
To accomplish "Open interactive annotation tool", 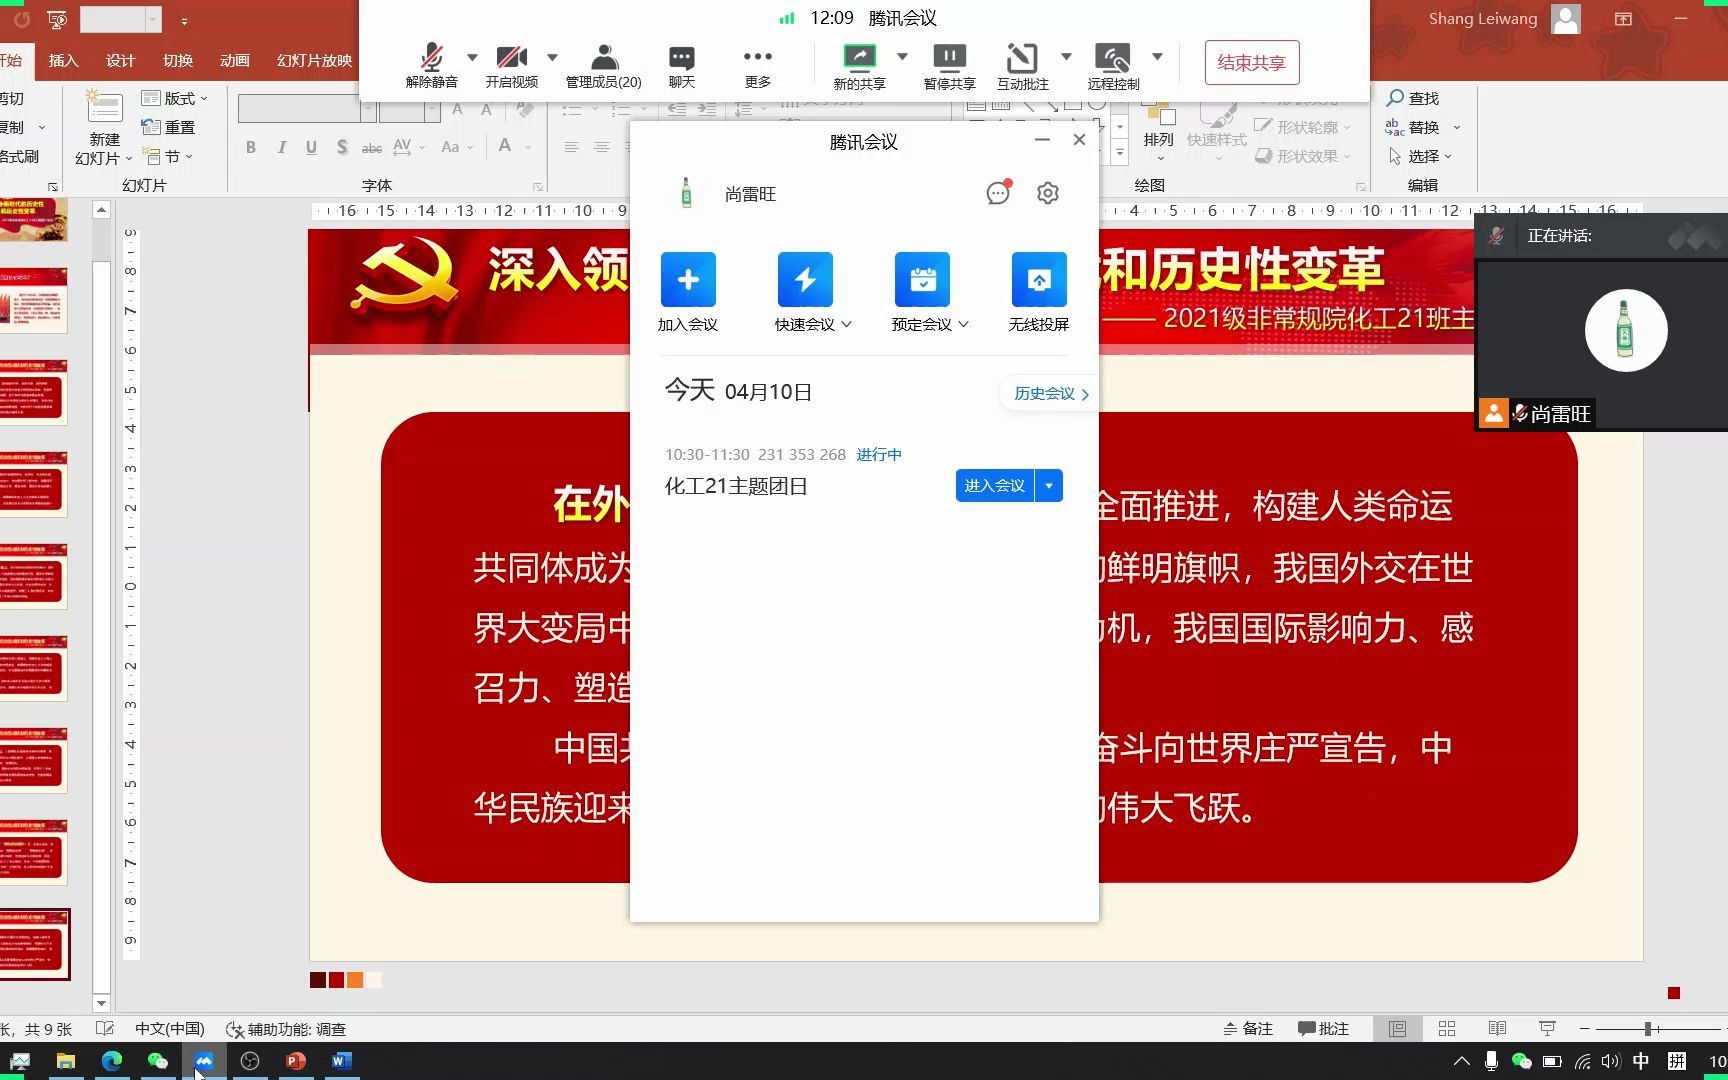I will click(1022, 66).
